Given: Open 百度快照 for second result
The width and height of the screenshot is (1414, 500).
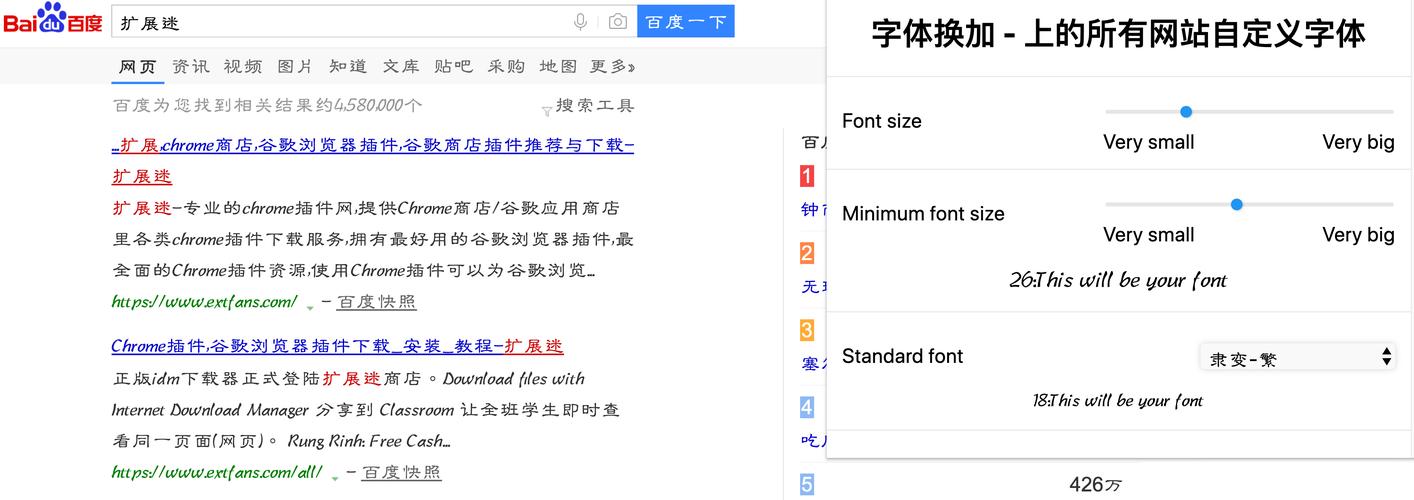Looking at the screenshot, I should [401, 473].
